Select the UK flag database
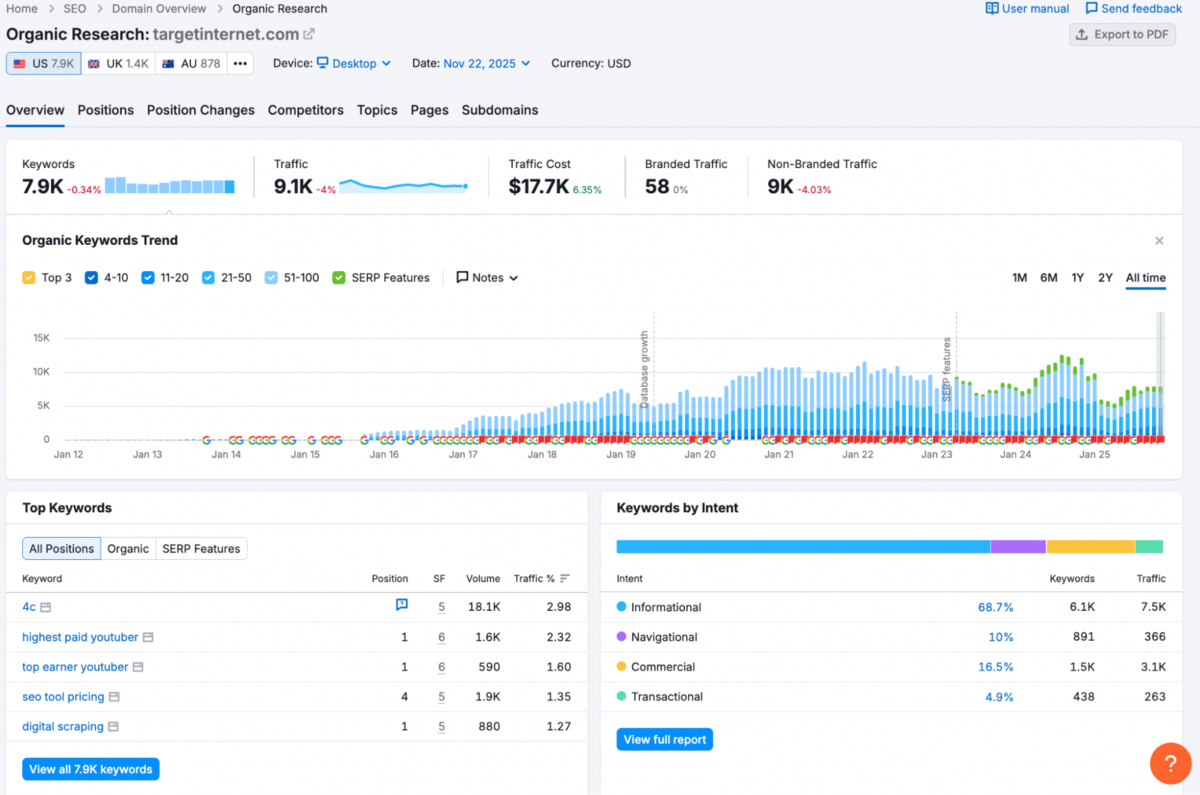This screenshot has width=1200, height=795. click(x=118, y=63)
